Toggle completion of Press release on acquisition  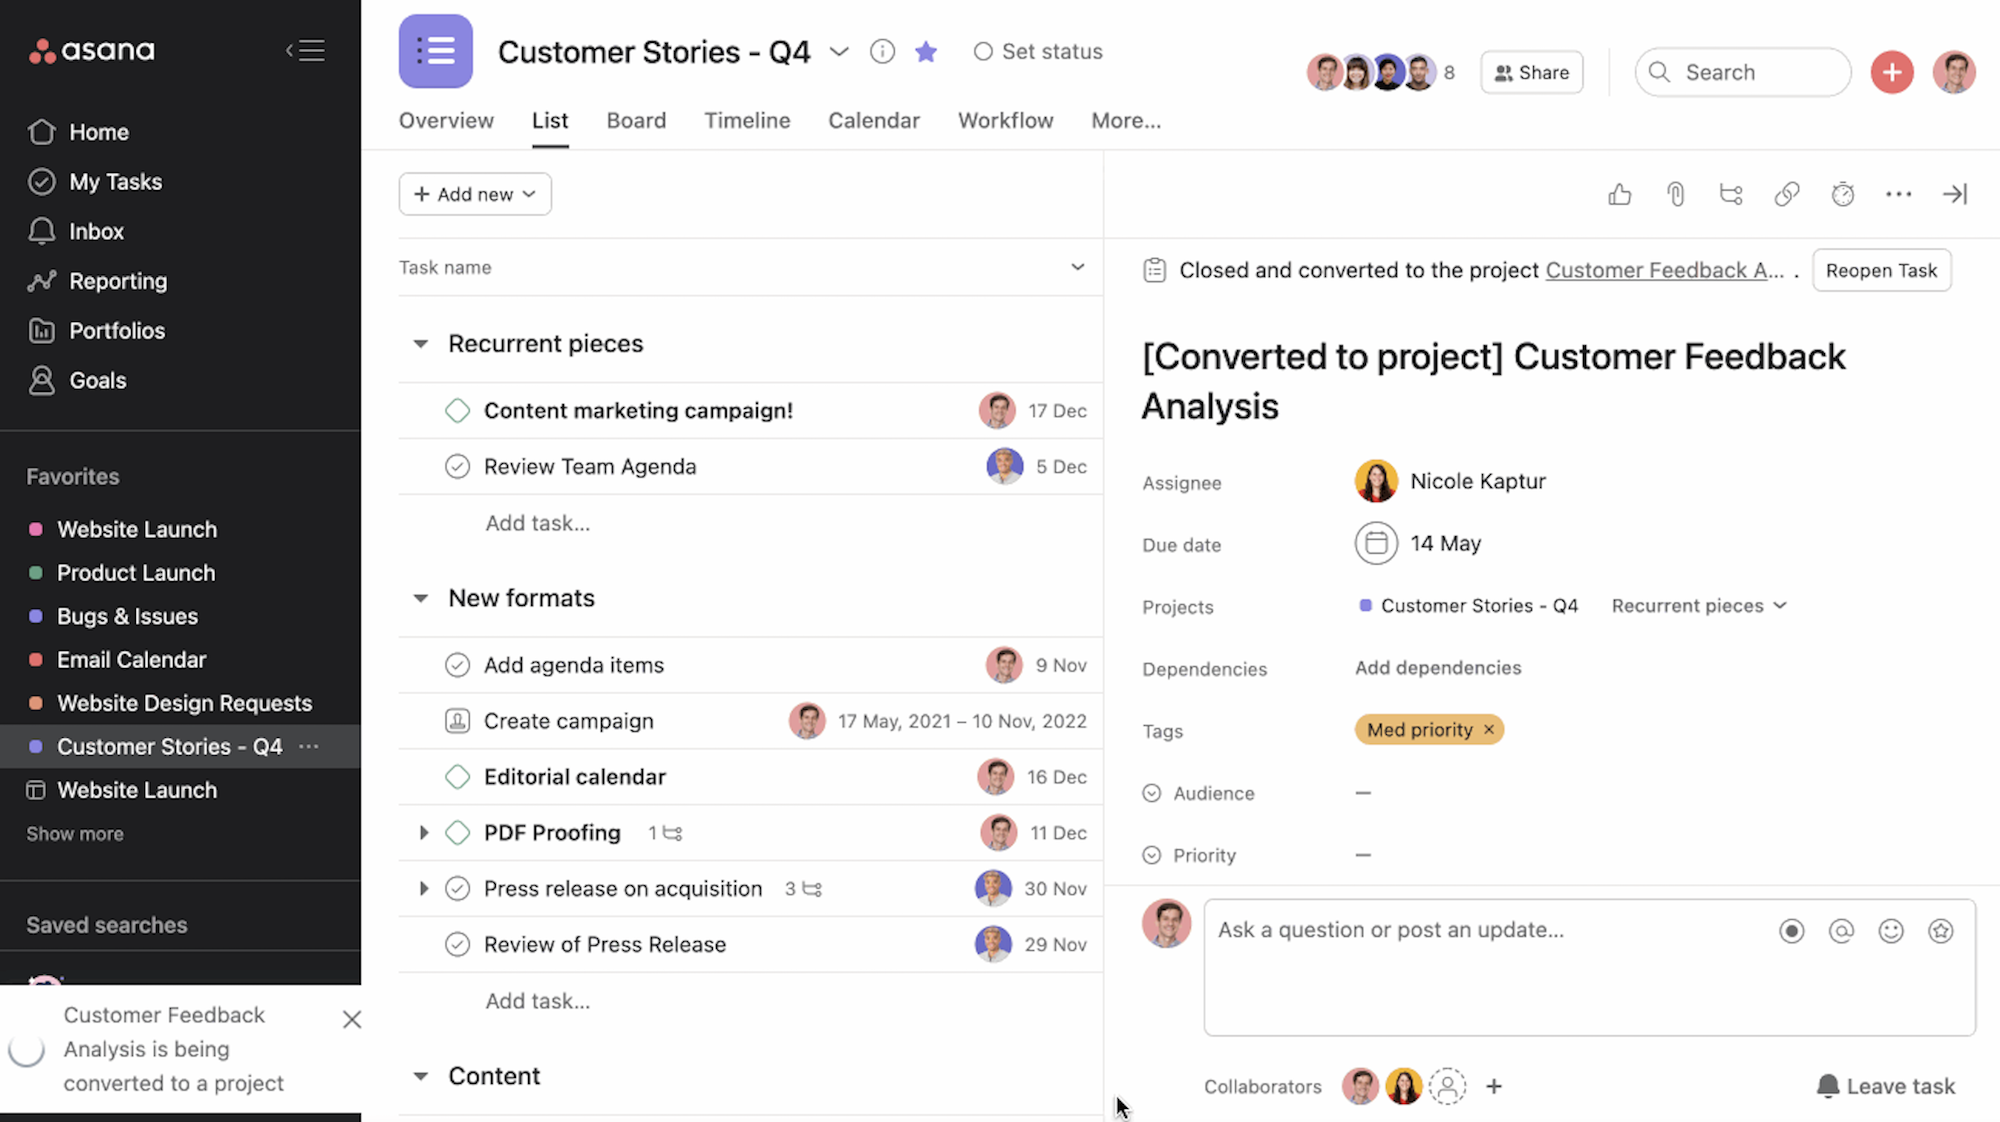click(457, 889)
